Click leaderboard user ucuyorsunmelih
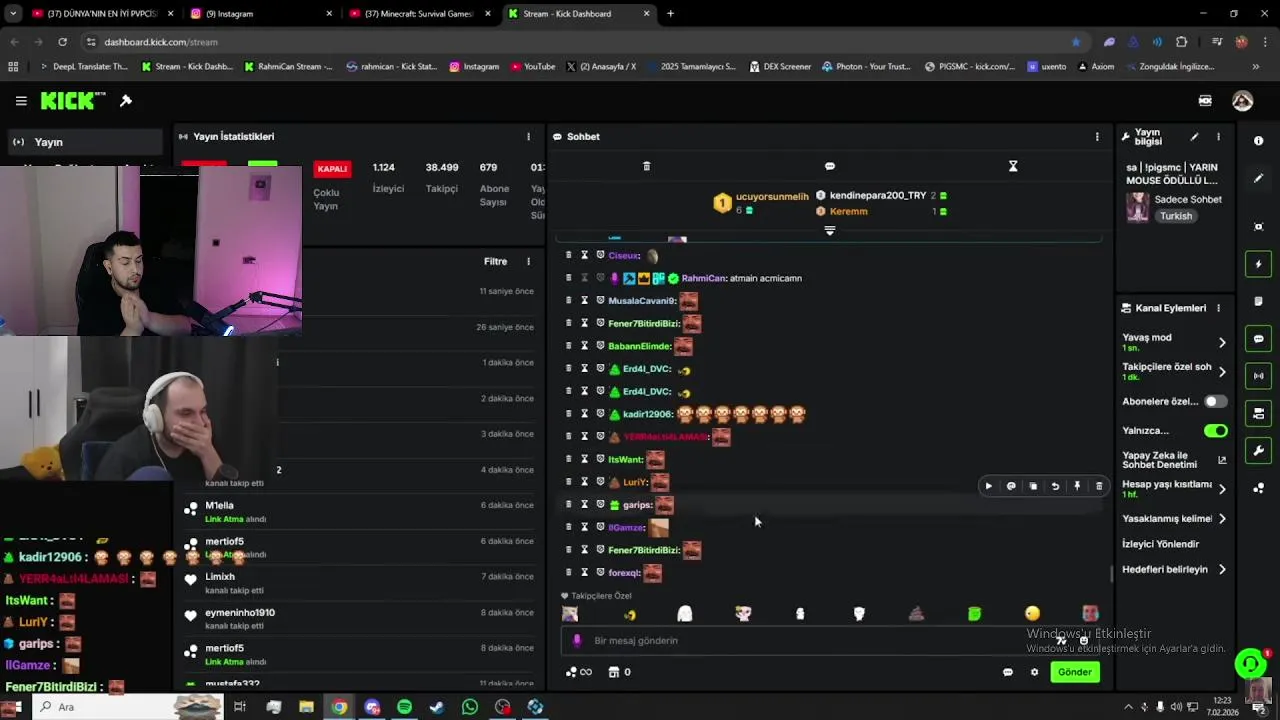 point(772,197)
